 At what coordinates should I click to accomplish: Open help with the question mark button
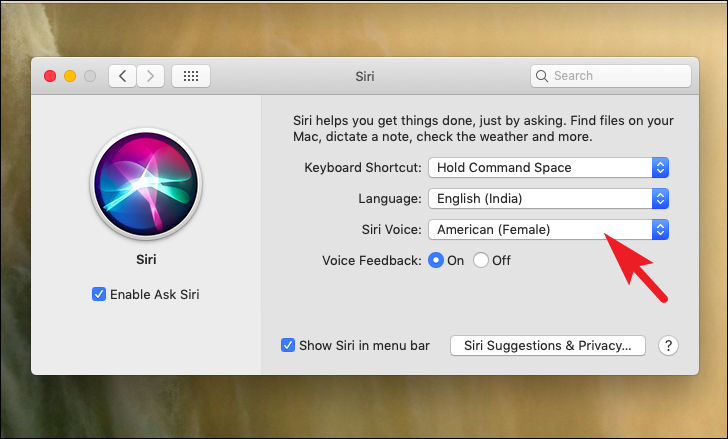[x=668, y=346]
